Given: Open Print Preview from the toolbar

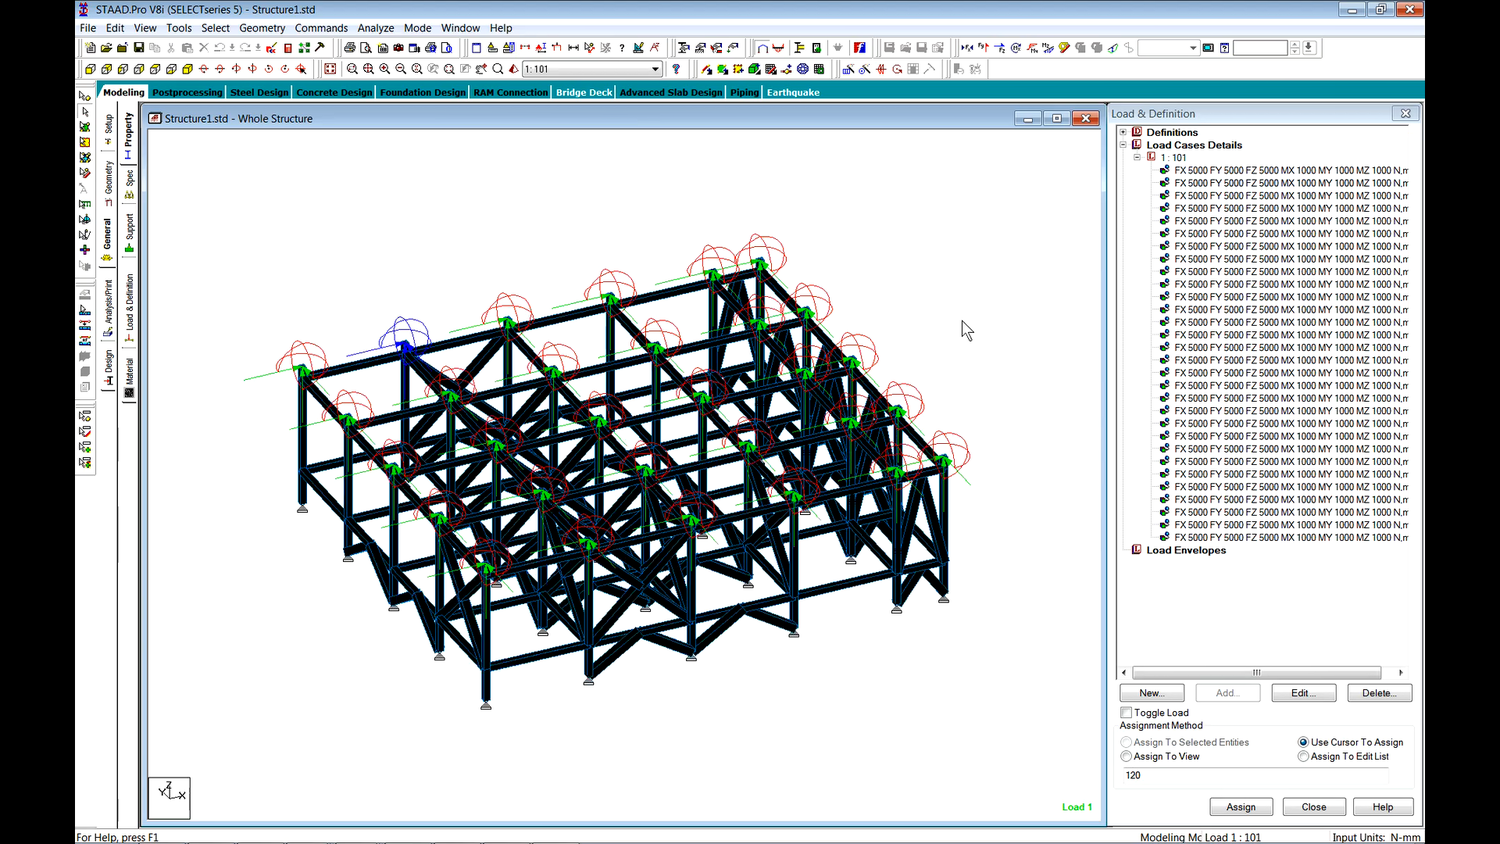Looking at the screenshot, I should coord(366,48).
